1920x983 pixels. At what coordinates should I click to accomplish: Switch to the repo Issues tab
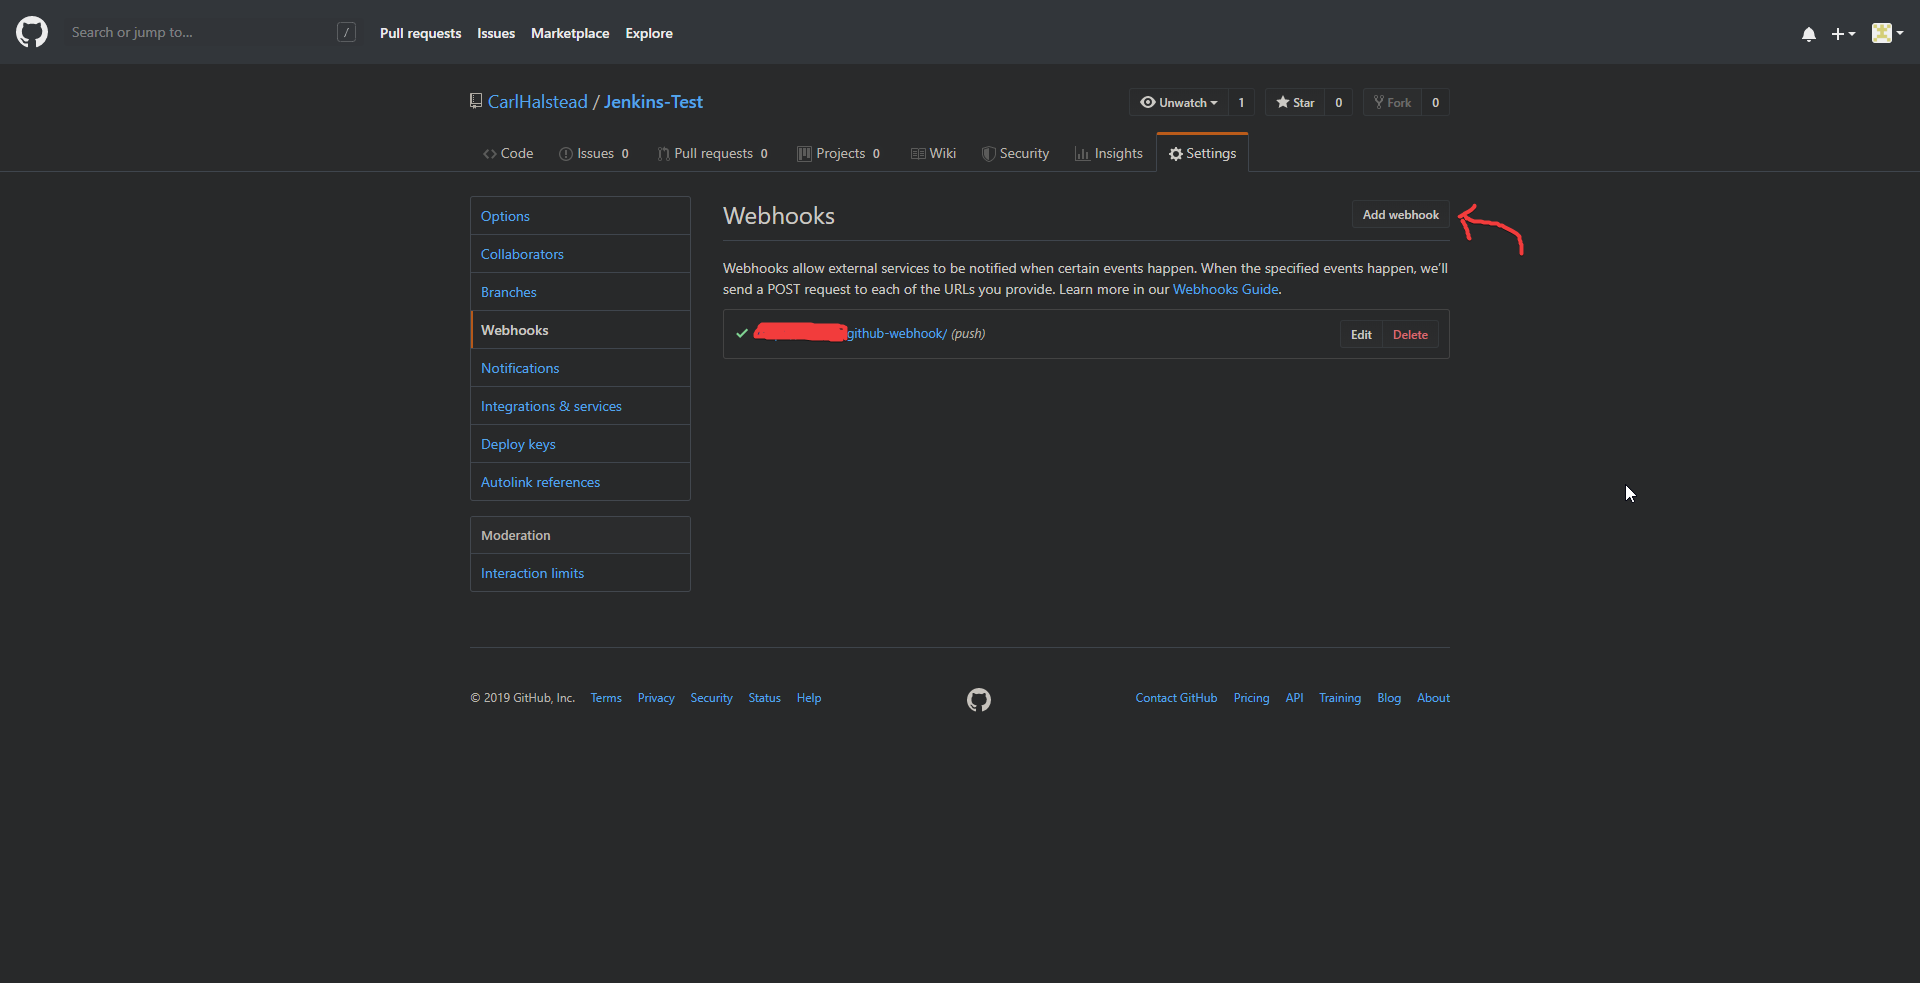(x=594, y=153)
